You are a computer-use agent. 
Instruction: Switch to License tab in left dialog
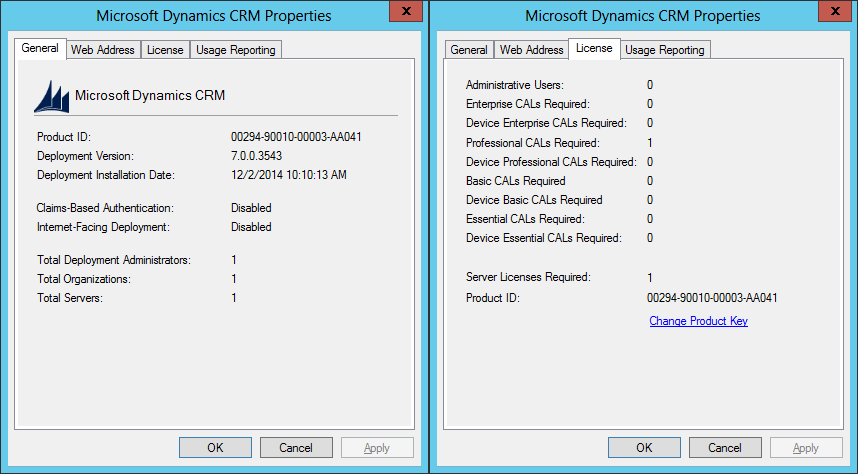click(165, 50)
